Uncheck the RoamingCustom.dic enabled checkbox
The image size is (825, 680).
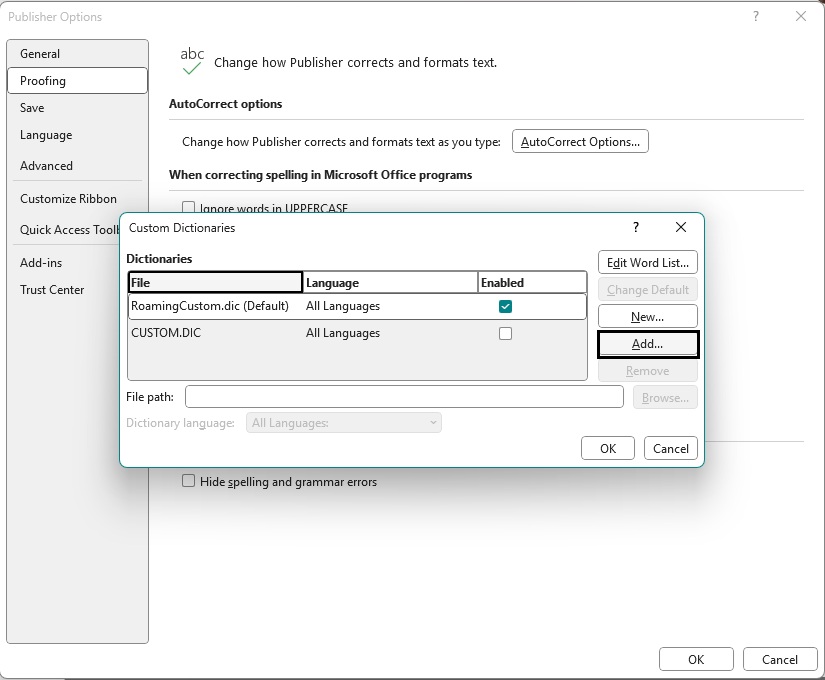[x=505, y=306]
